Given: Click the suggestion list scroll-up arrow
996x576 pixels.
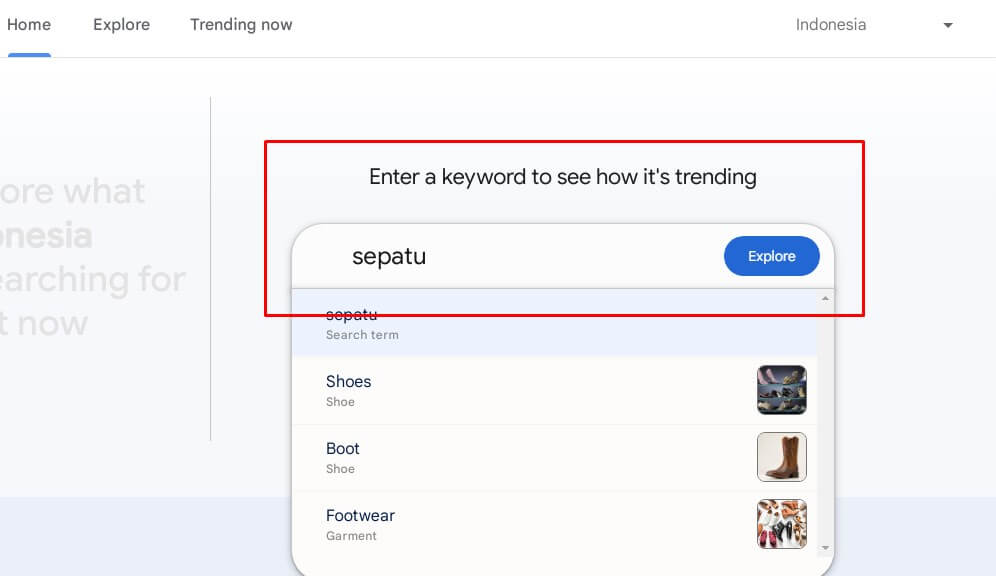Looking at the screenshot, I should pyautogui.click(x=825, y=298).
